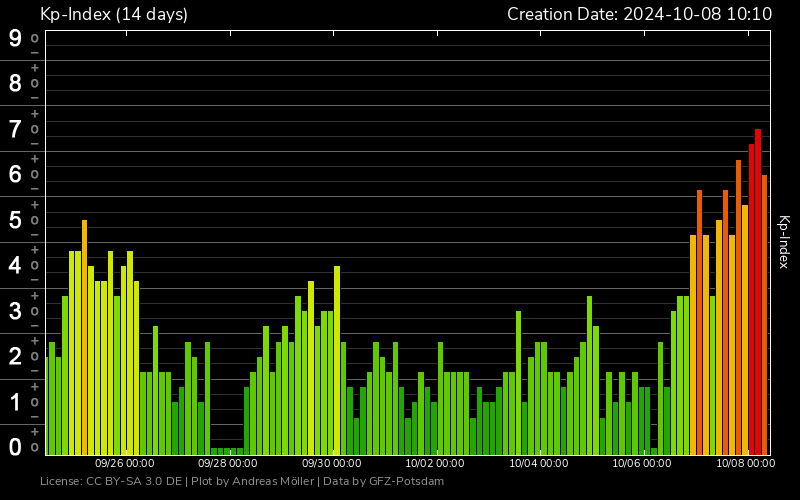Click the number 1 on the y-axis
This screenshot has height=500, width=800.
tap(15, 402)
